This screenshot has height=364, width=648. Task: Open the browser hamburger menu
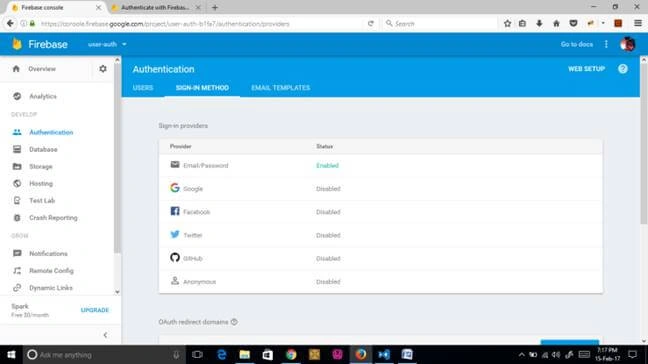coord(638,24)
